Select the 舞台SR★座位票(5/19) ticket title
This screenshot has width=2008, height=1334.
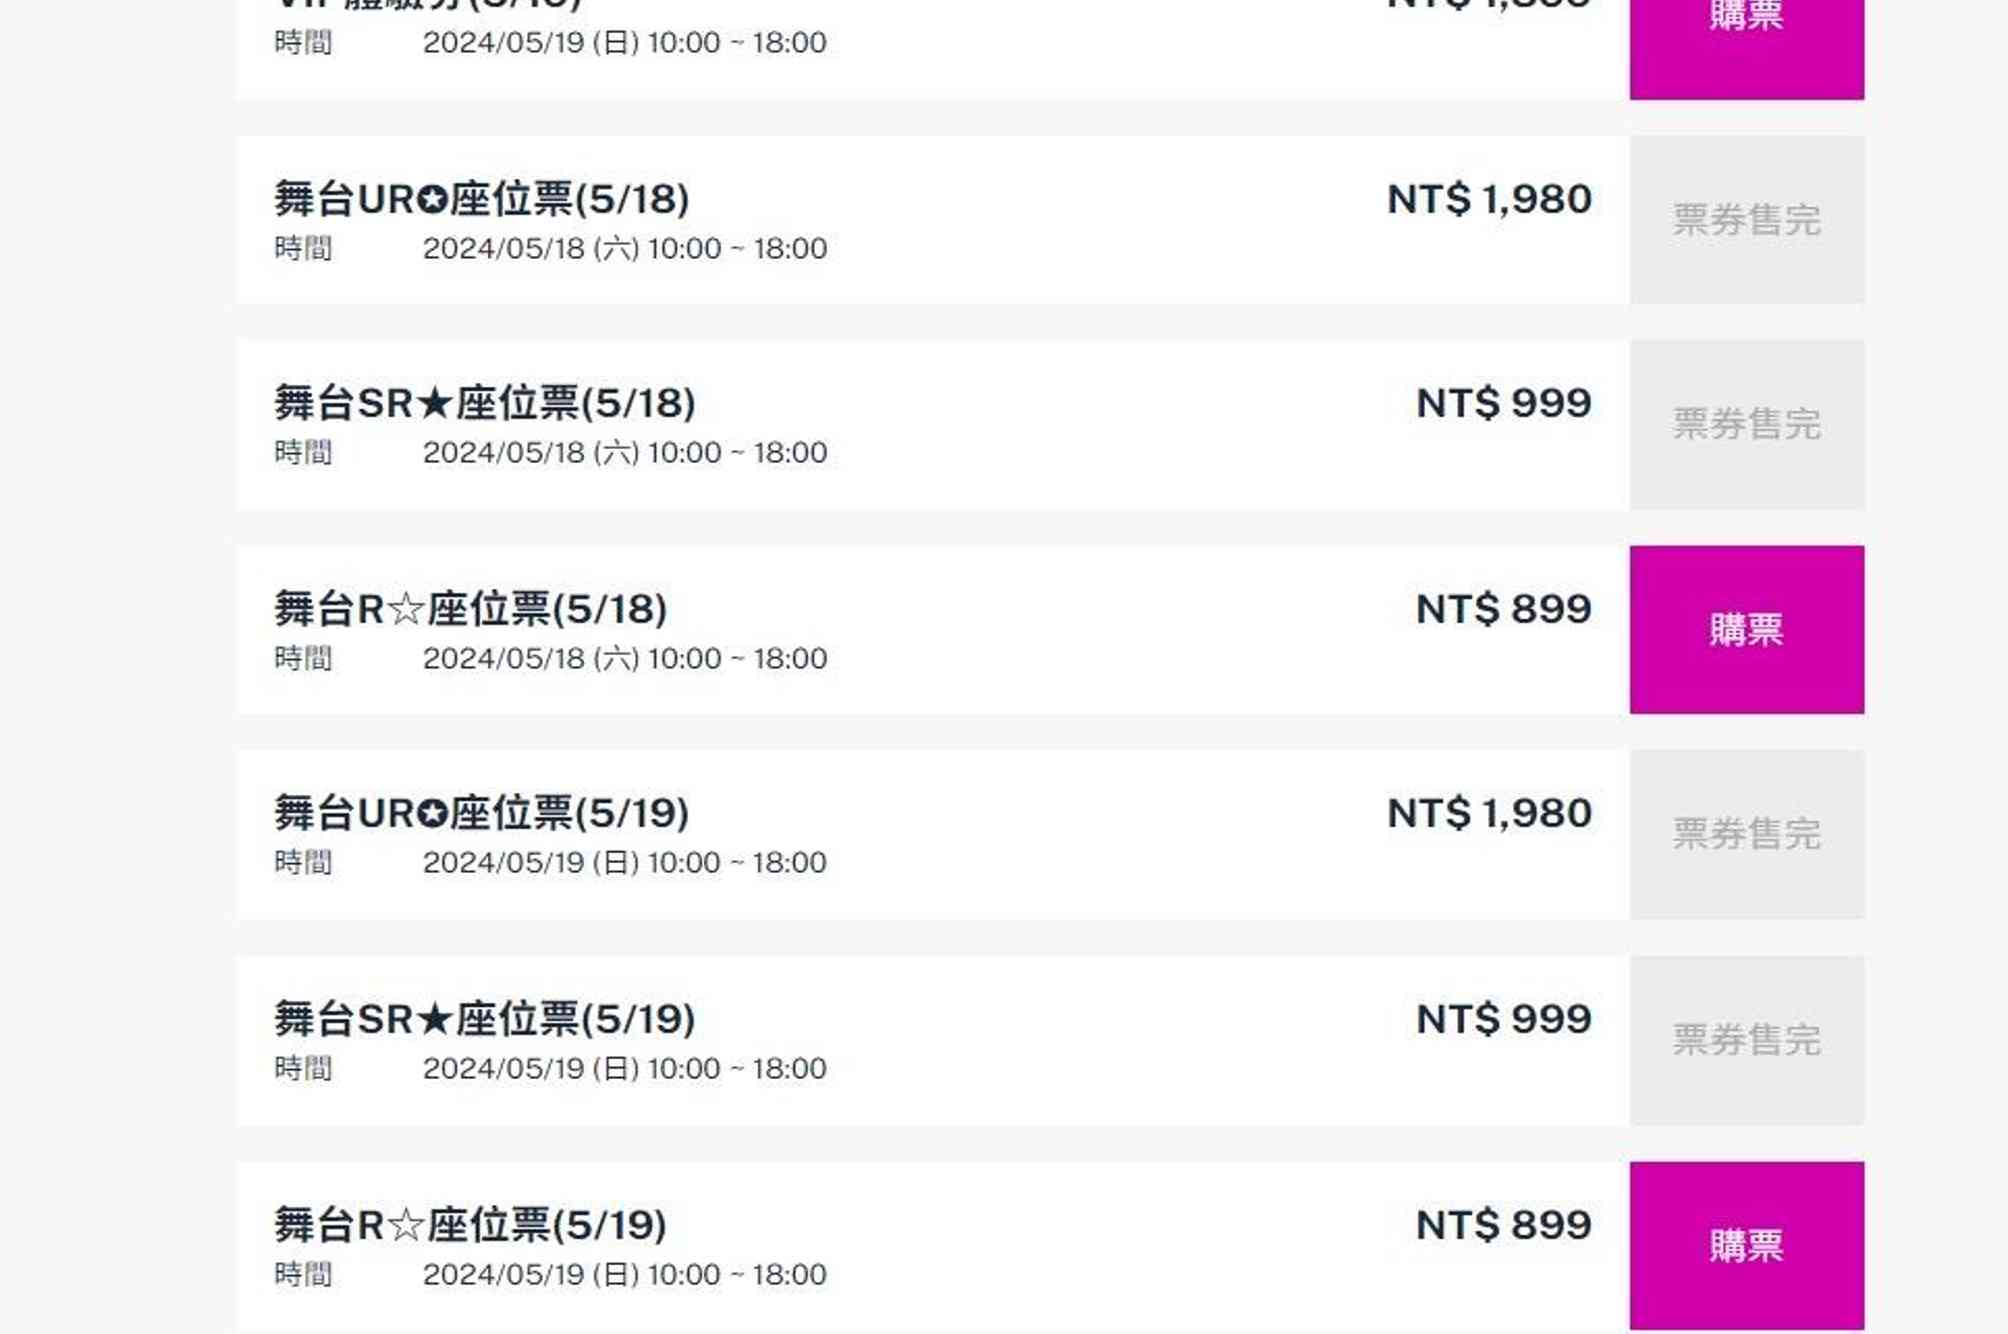coord(485,1019)
